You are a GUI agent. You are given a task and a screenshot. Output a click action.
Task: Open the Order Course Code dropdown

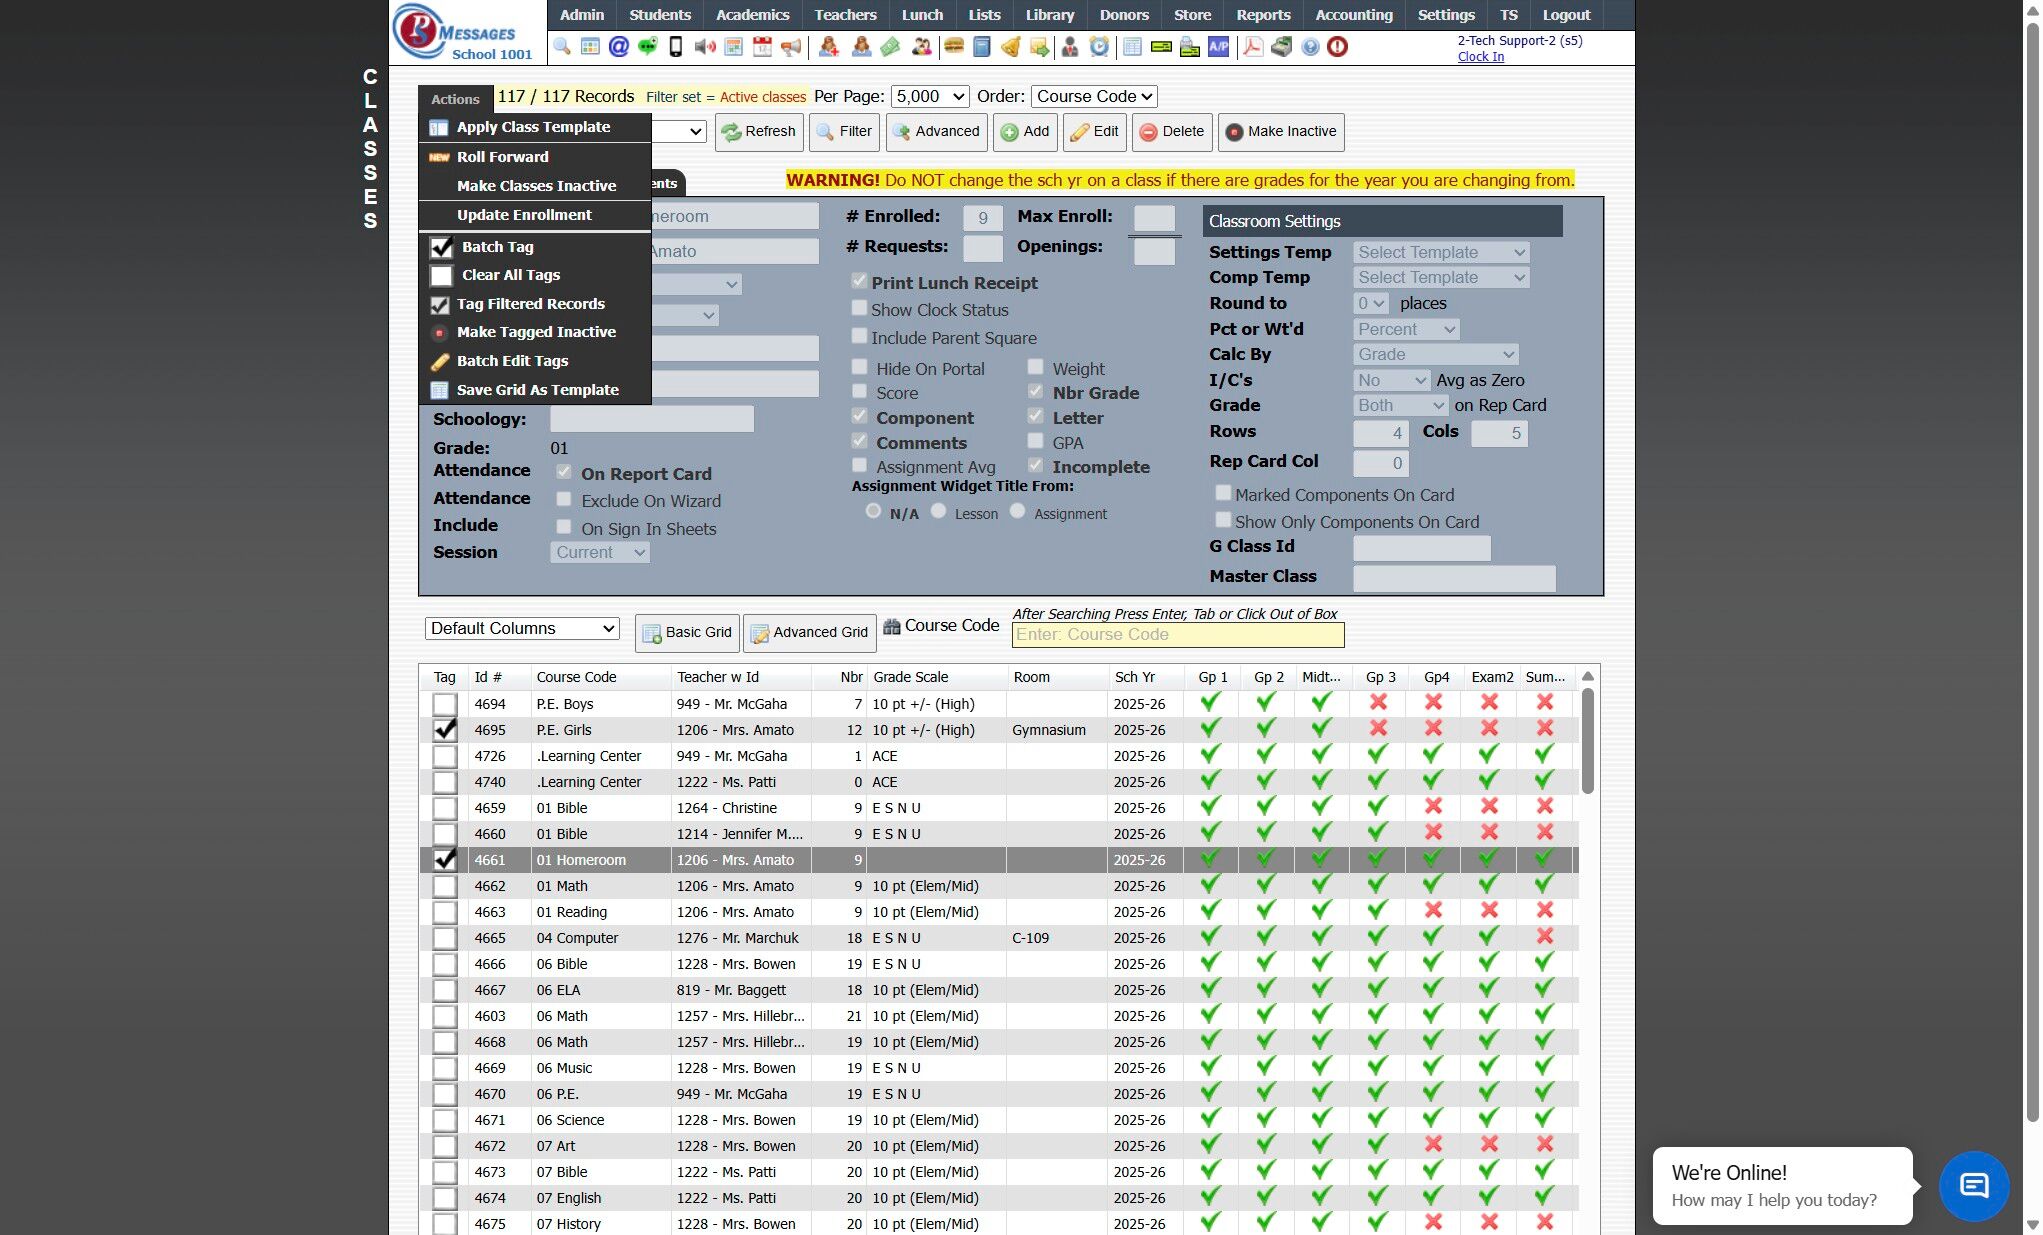(x=1094, y=97)
